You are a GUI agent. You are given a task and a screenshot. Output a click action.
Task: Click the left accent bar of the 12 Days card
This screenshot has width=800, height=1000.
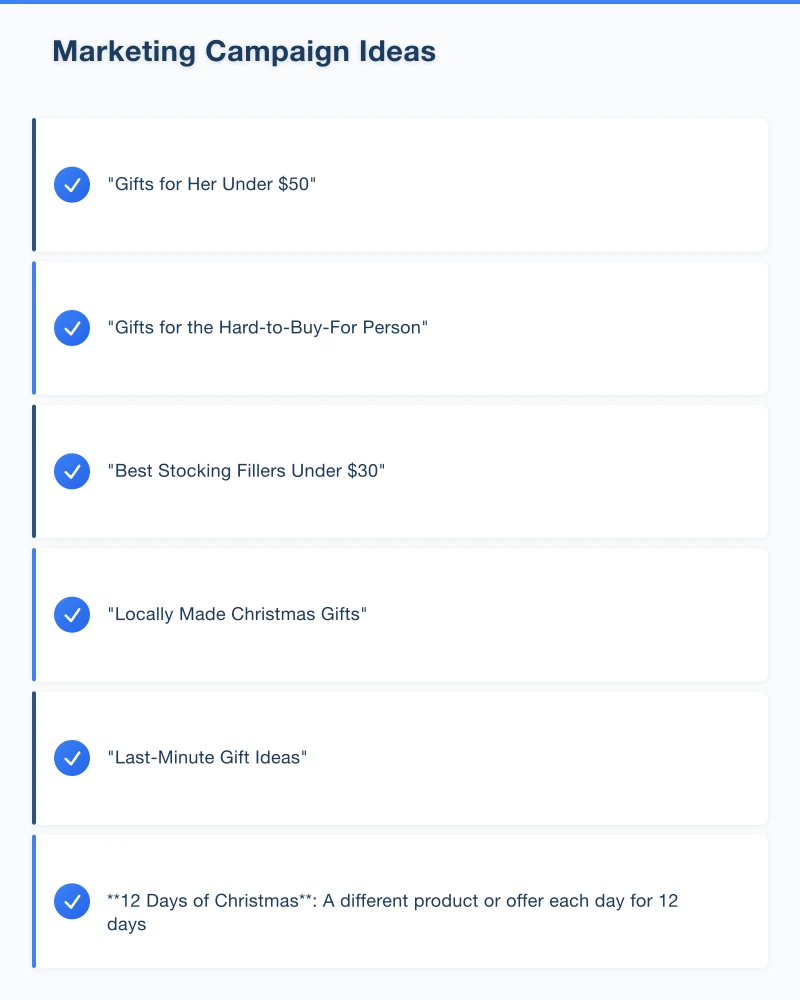point(34,901)
